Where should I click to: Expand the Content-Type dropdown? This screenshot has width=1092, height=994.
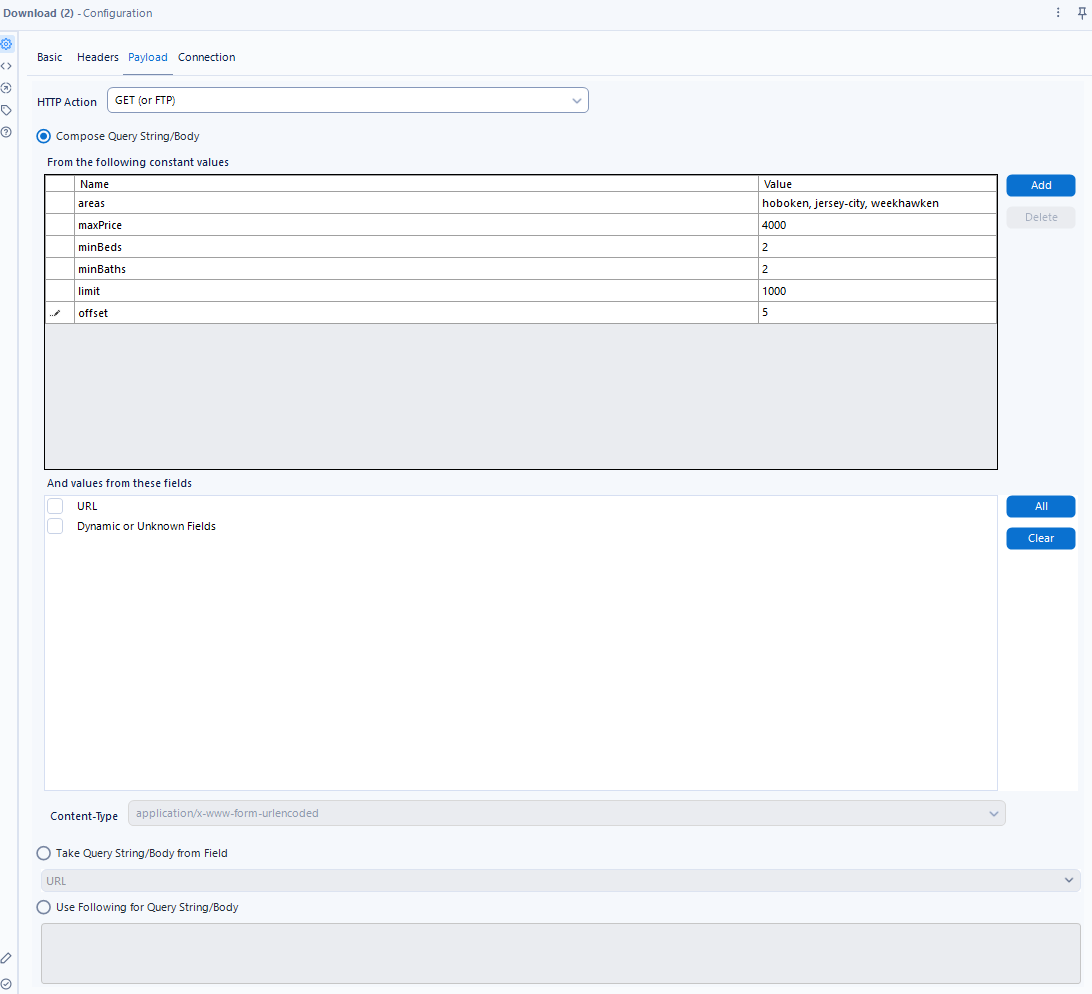[566, 814]
